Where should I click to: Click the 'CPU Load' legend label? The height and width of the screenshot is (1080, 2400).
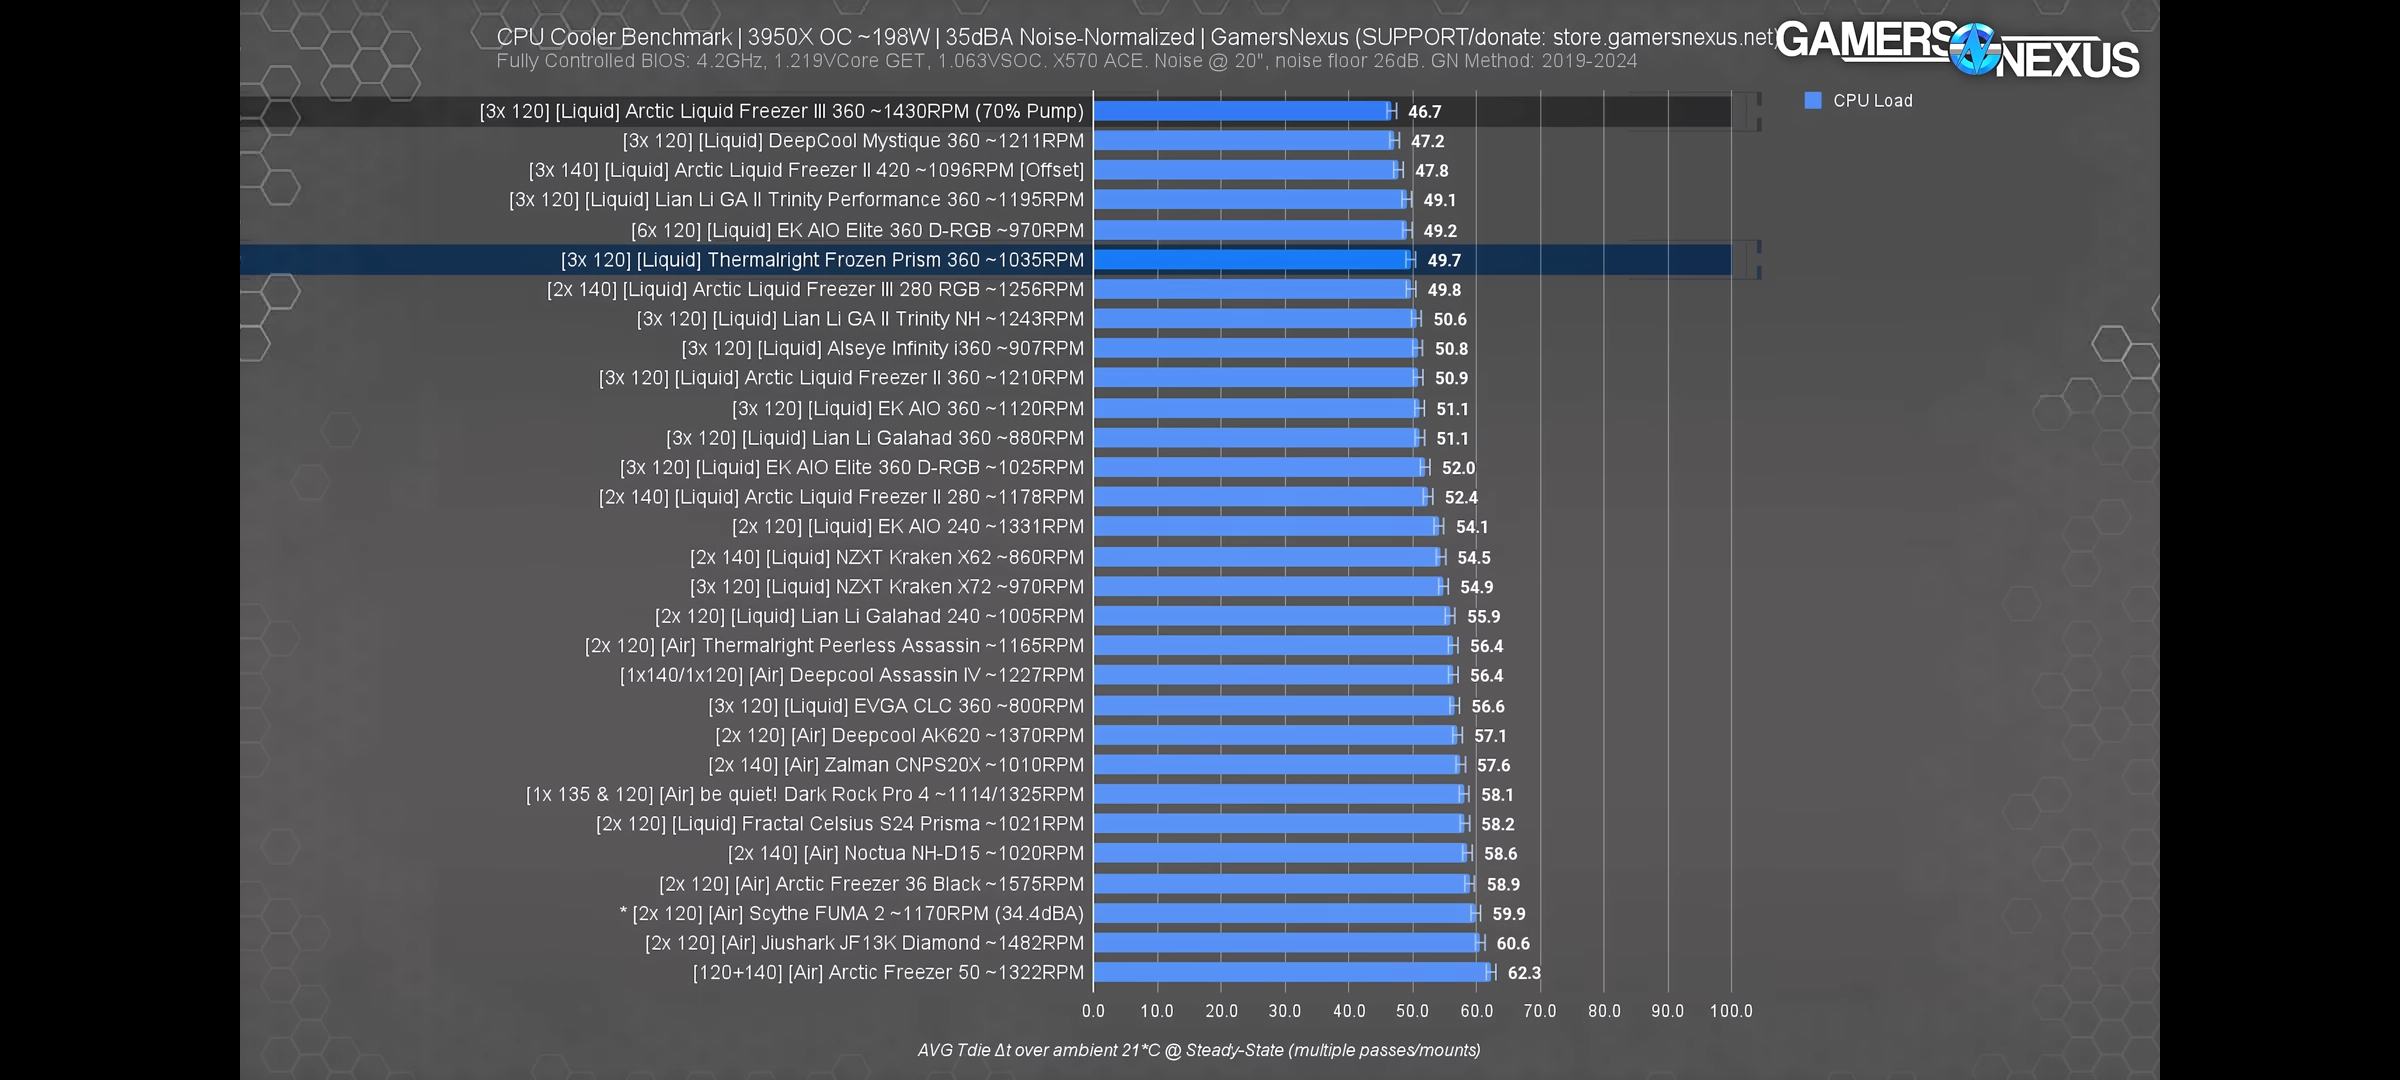pos(1872,101)
